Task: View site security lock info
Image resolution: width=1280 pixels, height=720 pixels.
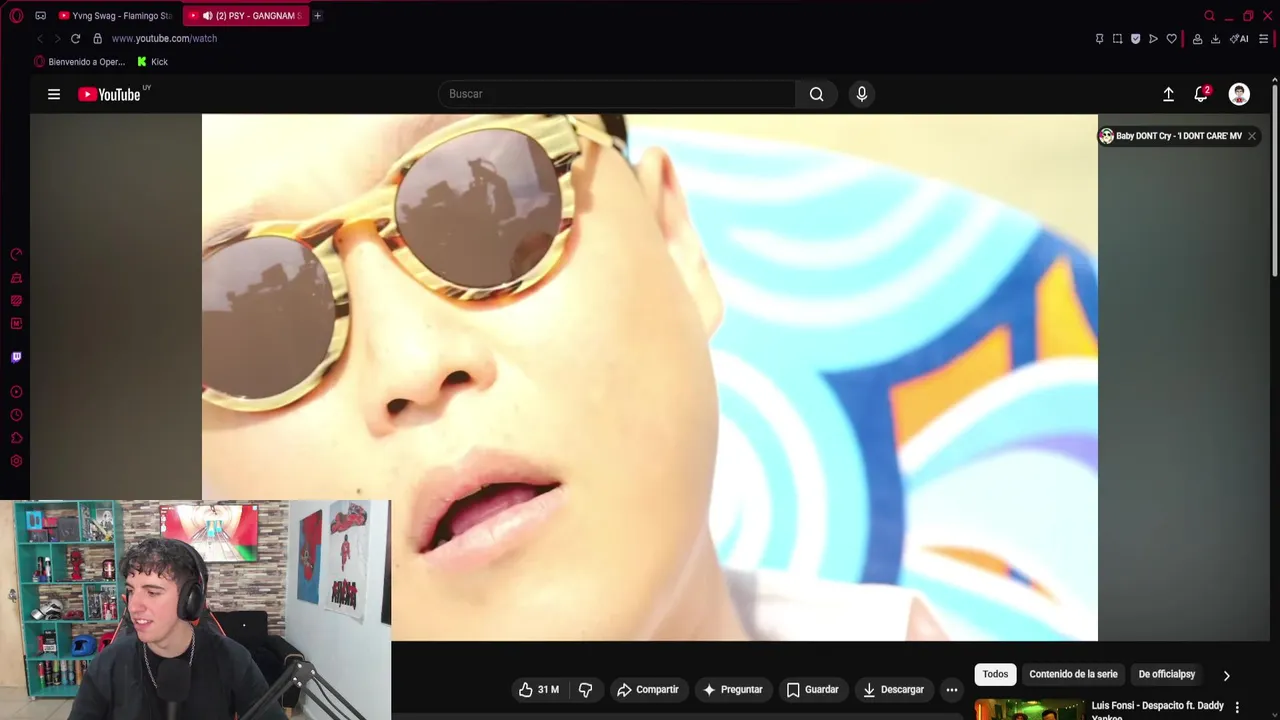Action: pyautogui.click(x=97, y=38)
